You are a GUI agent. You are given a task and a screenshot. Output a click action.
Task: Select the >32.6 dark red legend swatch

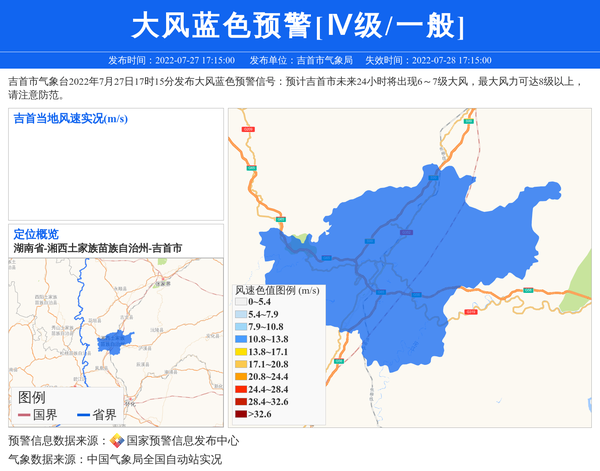[x=240, y=414]
